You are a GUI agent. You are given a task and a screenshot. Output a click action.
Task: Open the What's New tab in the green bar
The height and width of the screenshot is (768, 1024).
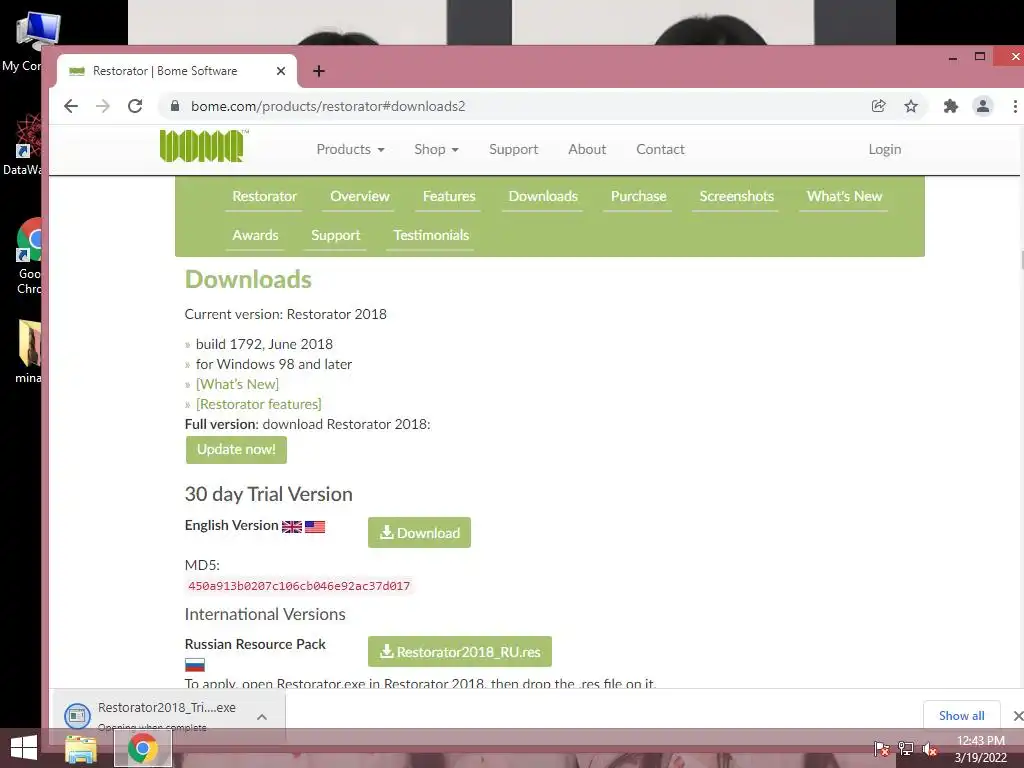pos(844,197)
